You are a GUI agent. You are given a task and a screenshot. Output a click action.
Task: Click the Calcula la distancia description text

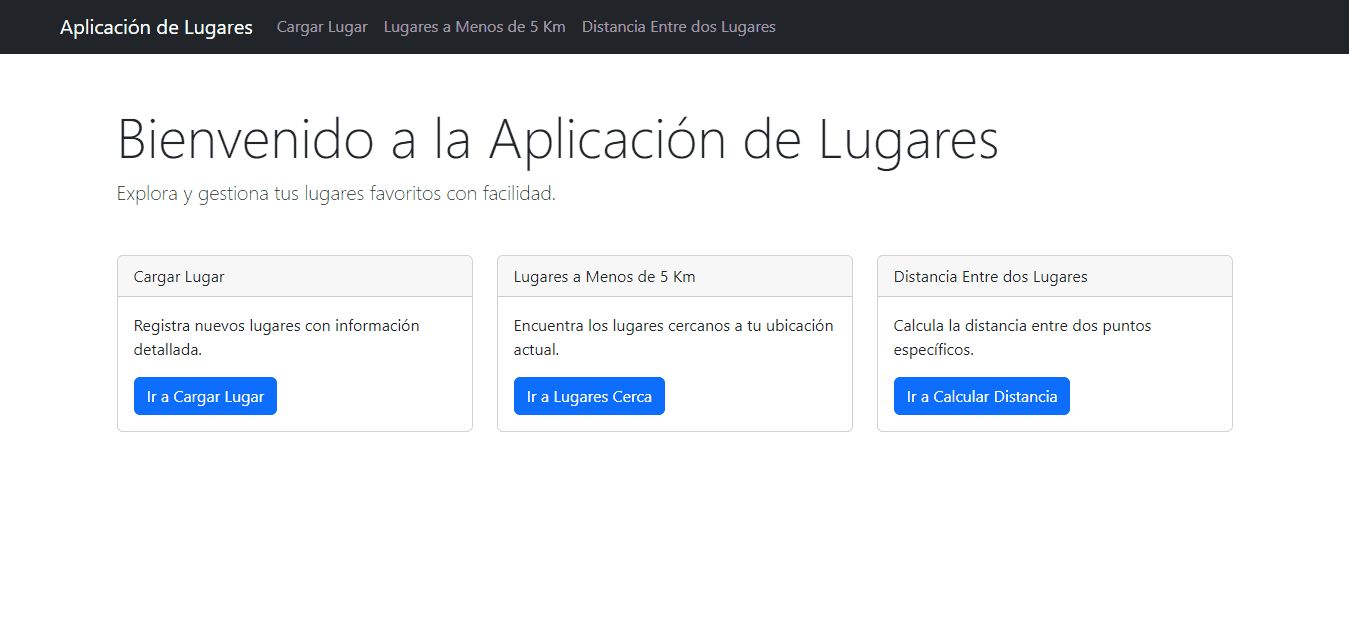point(1022,337)
